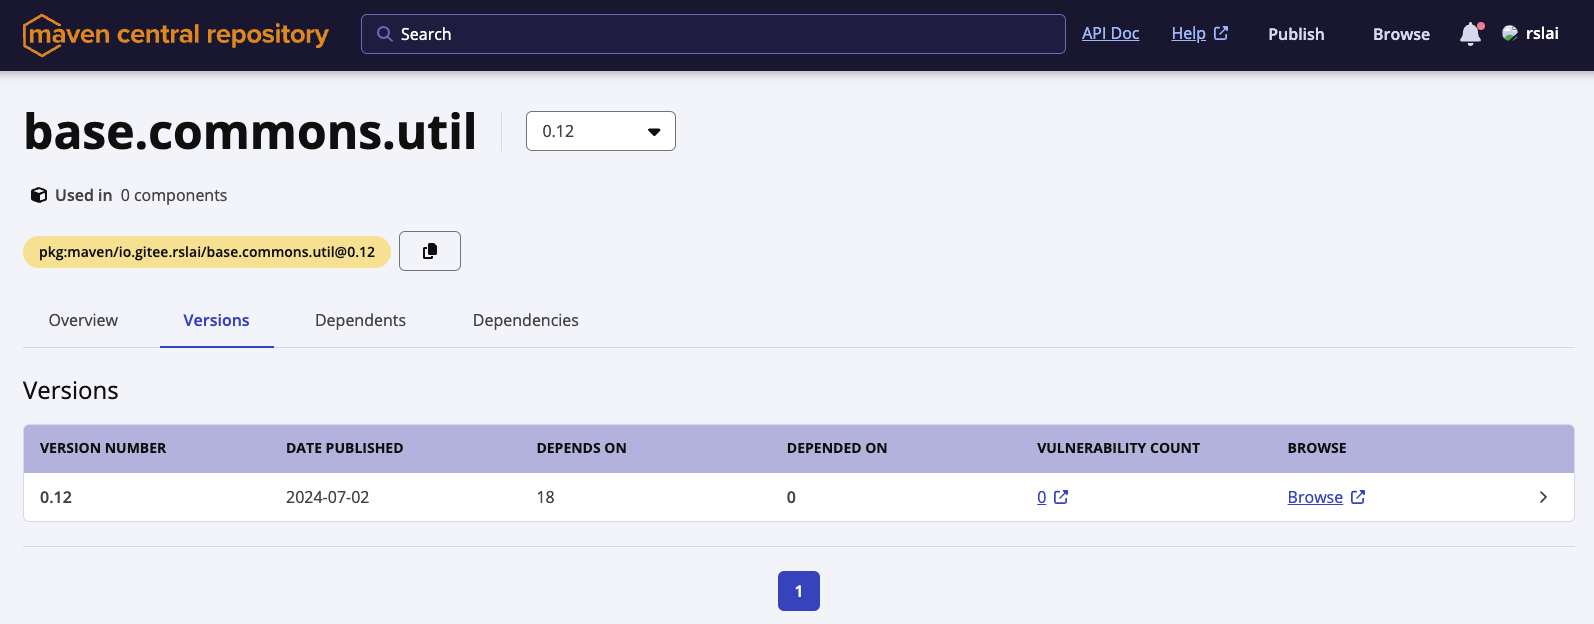1594x624 pixels.
Task: Switch to the Overview tab
Action: (x=83, y=320)
